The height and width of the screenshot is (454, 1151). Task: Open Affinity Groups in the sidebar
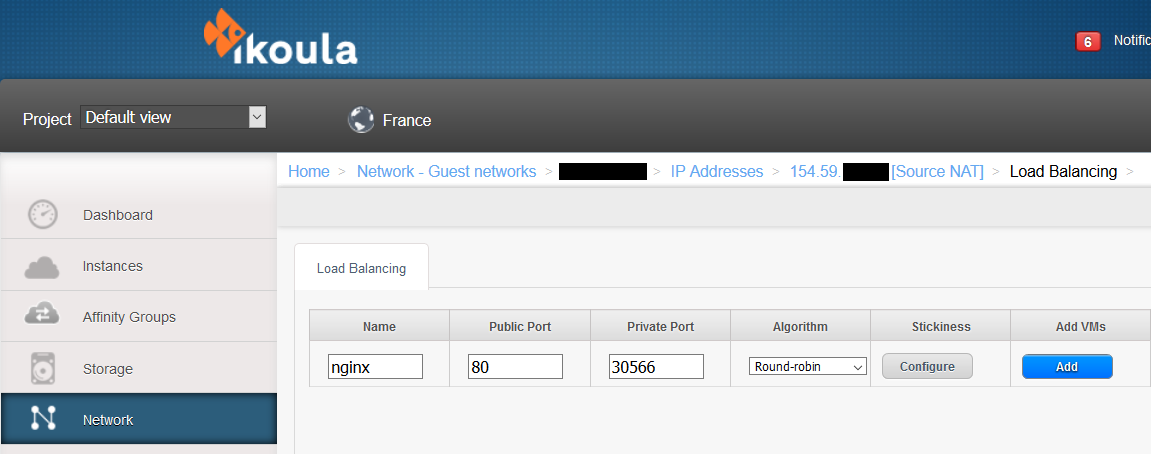tap(139, 317)
